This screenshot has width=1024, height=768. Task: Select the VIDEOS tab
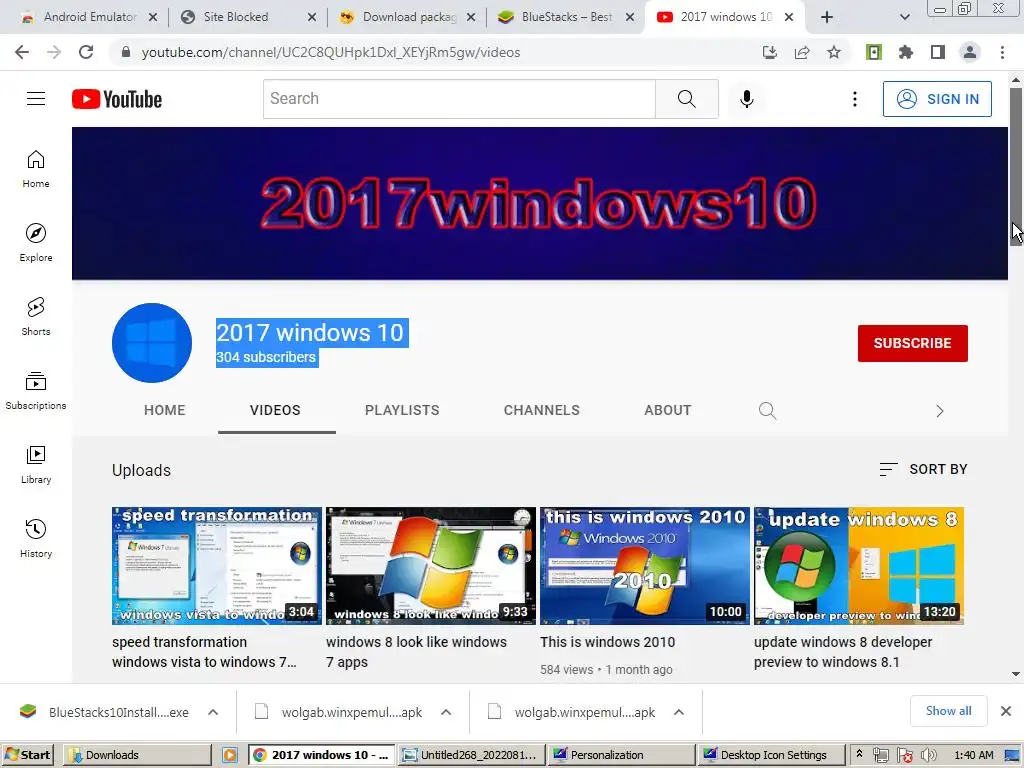(x=275, y=410)
